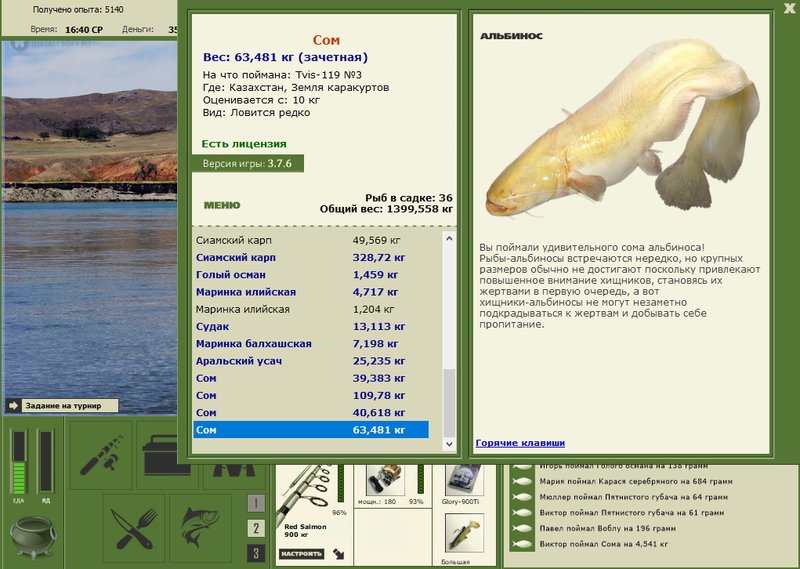
Task: Click fish icon beside Мария поймал Карася
Action: [x=522, y=481]
